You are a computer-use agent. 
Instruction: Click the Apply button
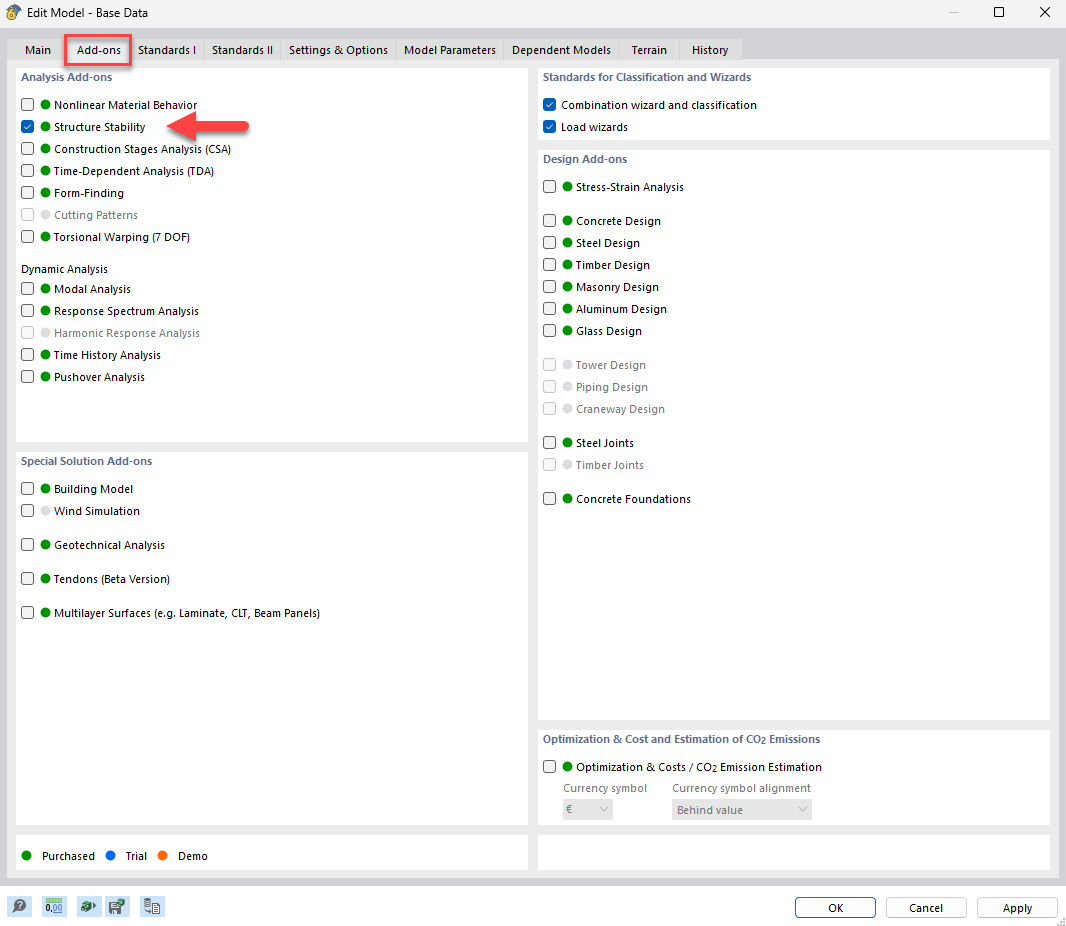click(1017, 908)
